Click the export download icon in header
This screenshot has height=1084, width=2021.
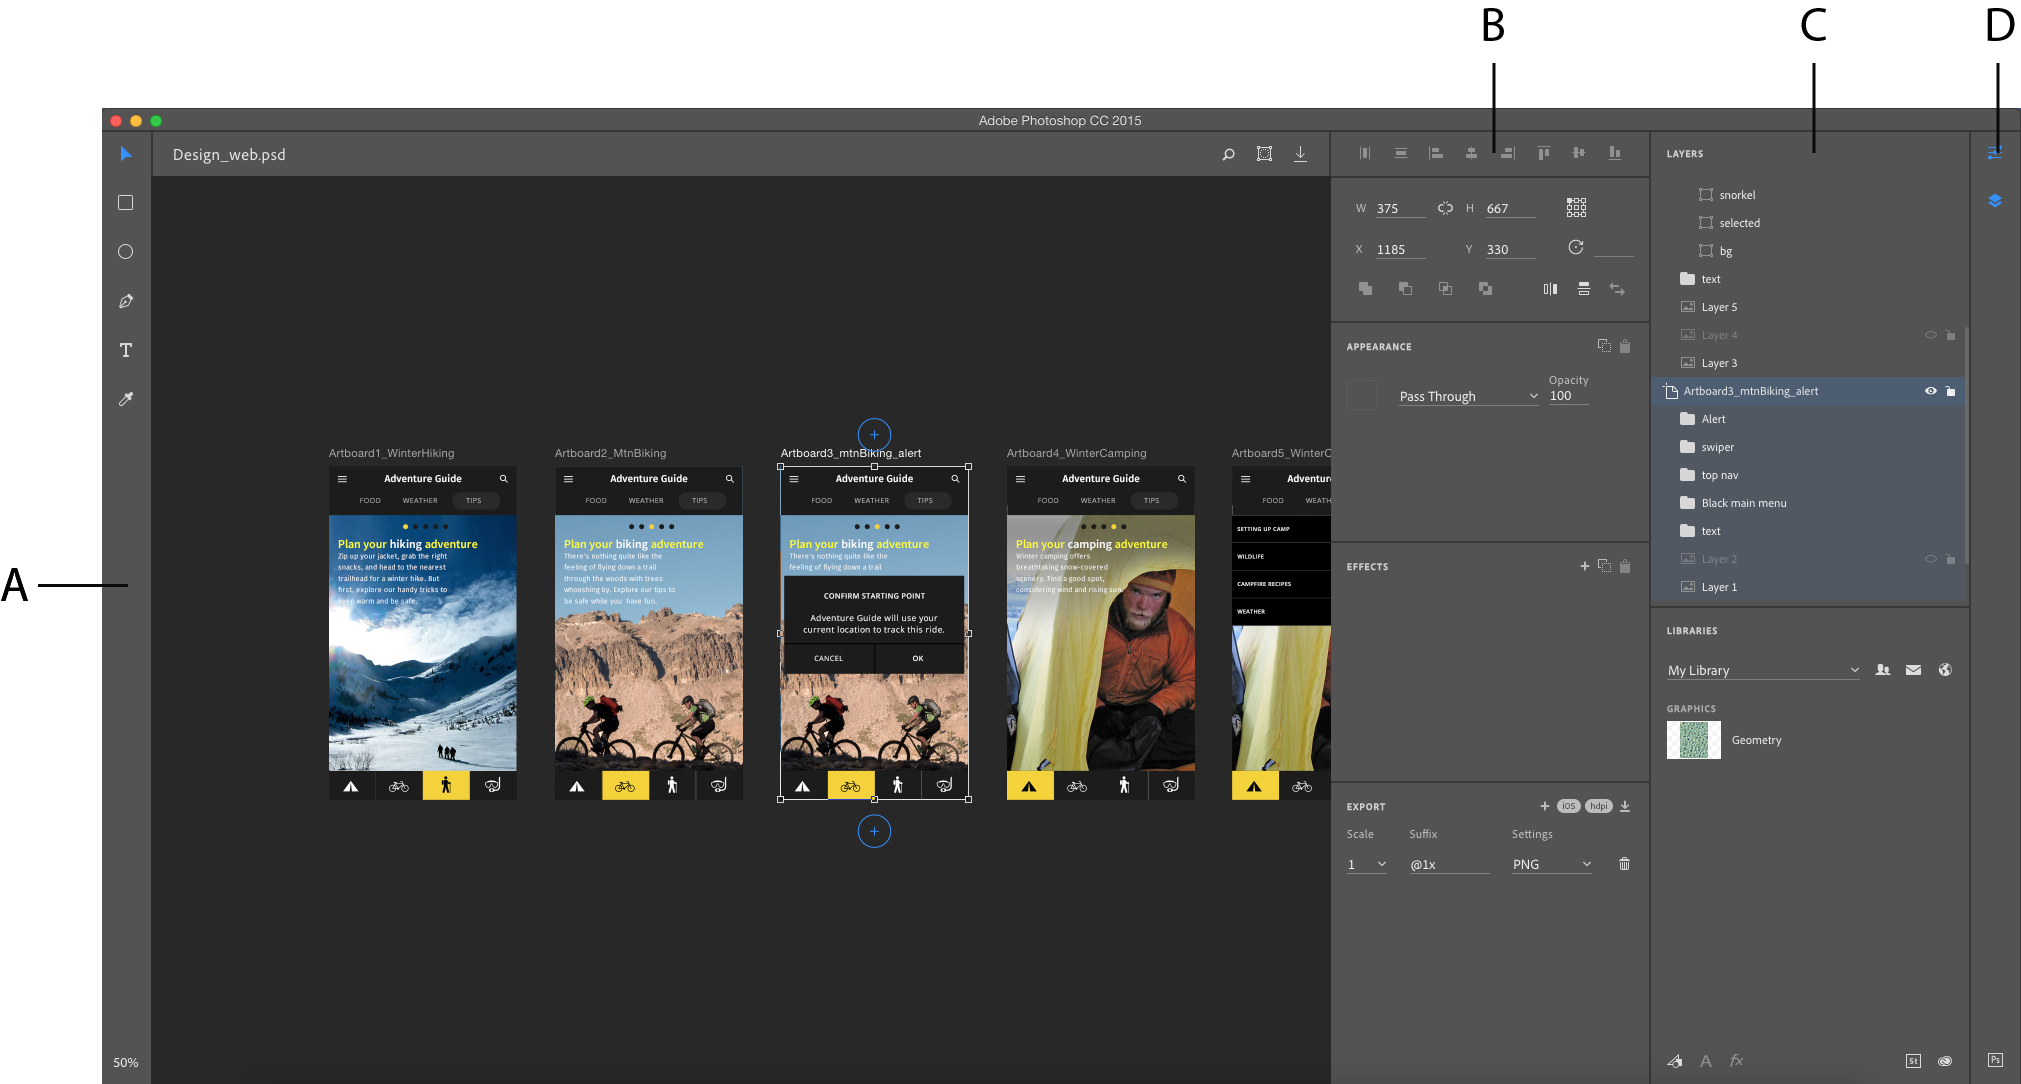1300,154
